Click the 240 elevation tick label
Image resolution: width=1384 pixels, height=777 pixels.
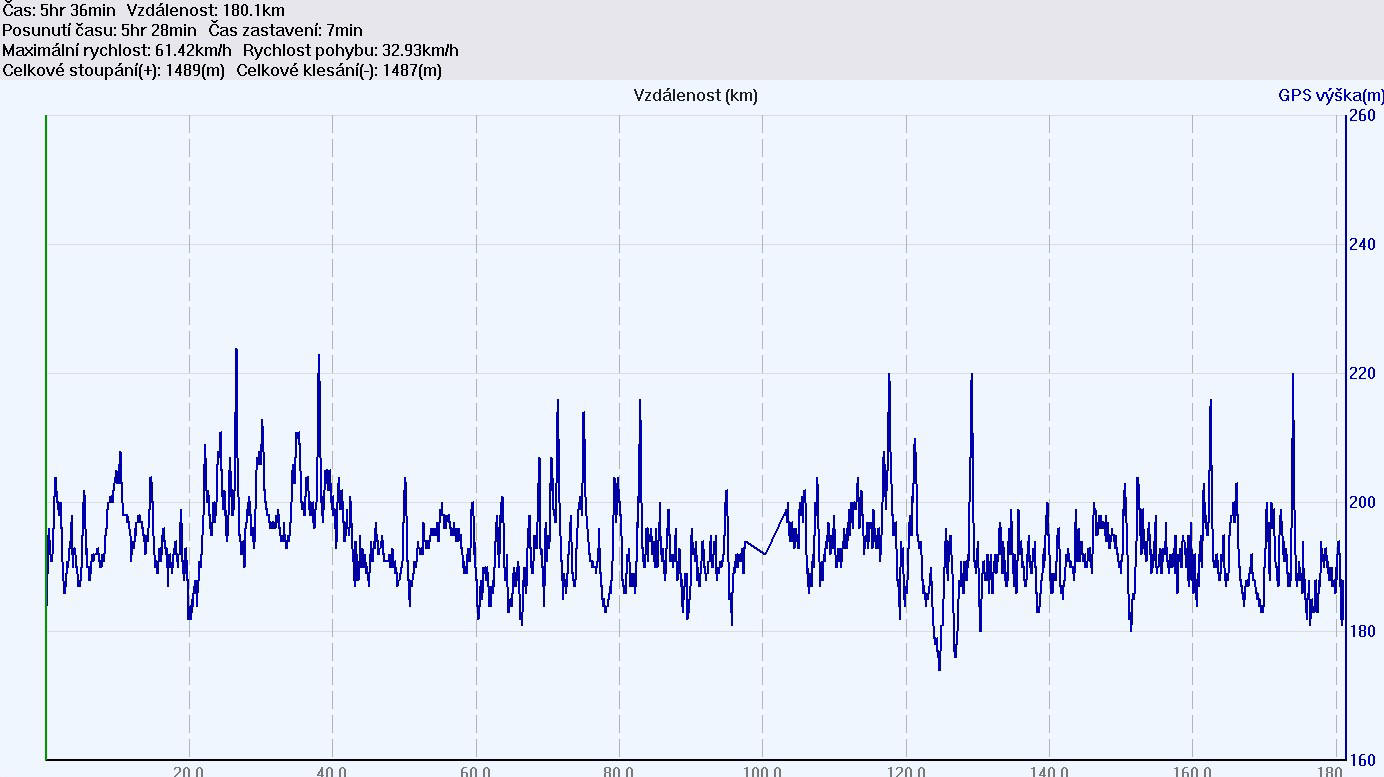[1361, 245]
